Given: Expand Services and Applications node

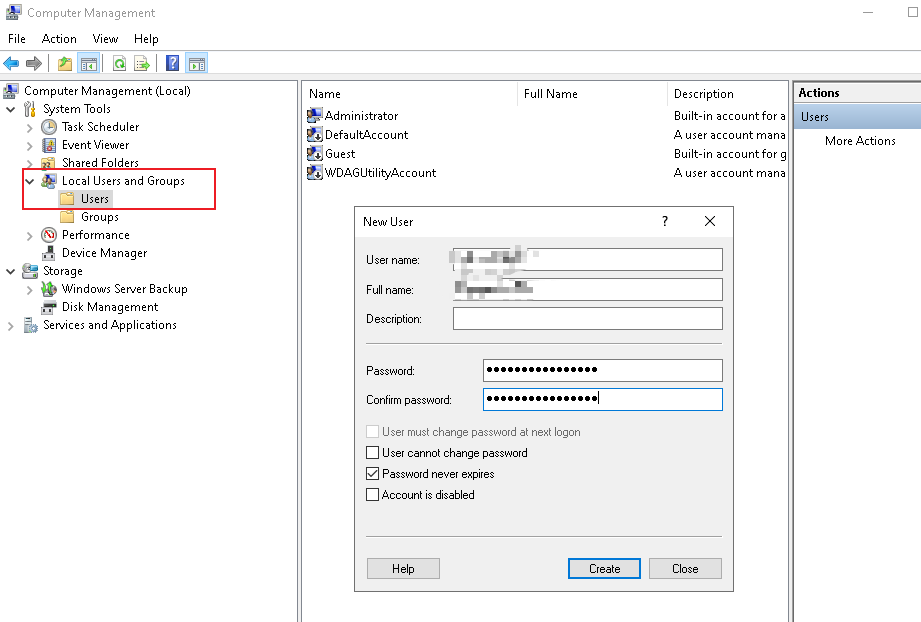Looking at the screenshot, I should [11, 325].
